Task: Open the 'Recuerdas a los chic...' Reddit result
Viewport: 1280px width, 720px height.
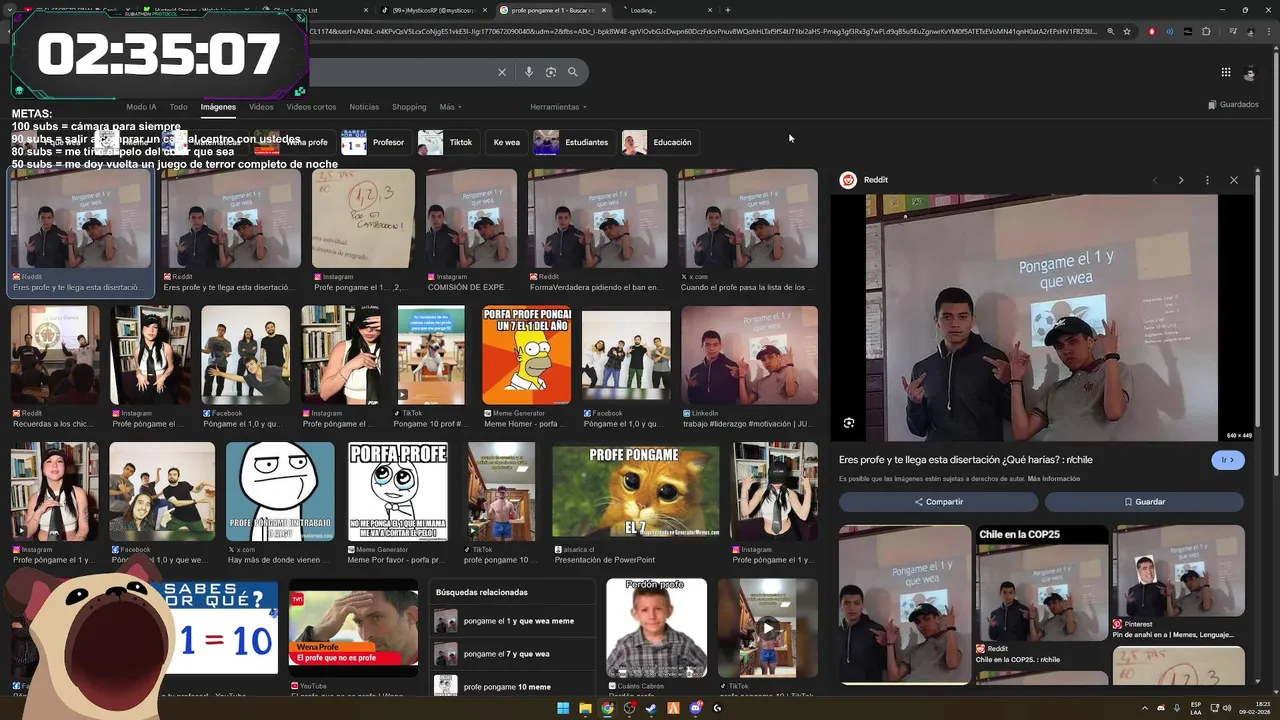Action: click(x=55, y=355)
